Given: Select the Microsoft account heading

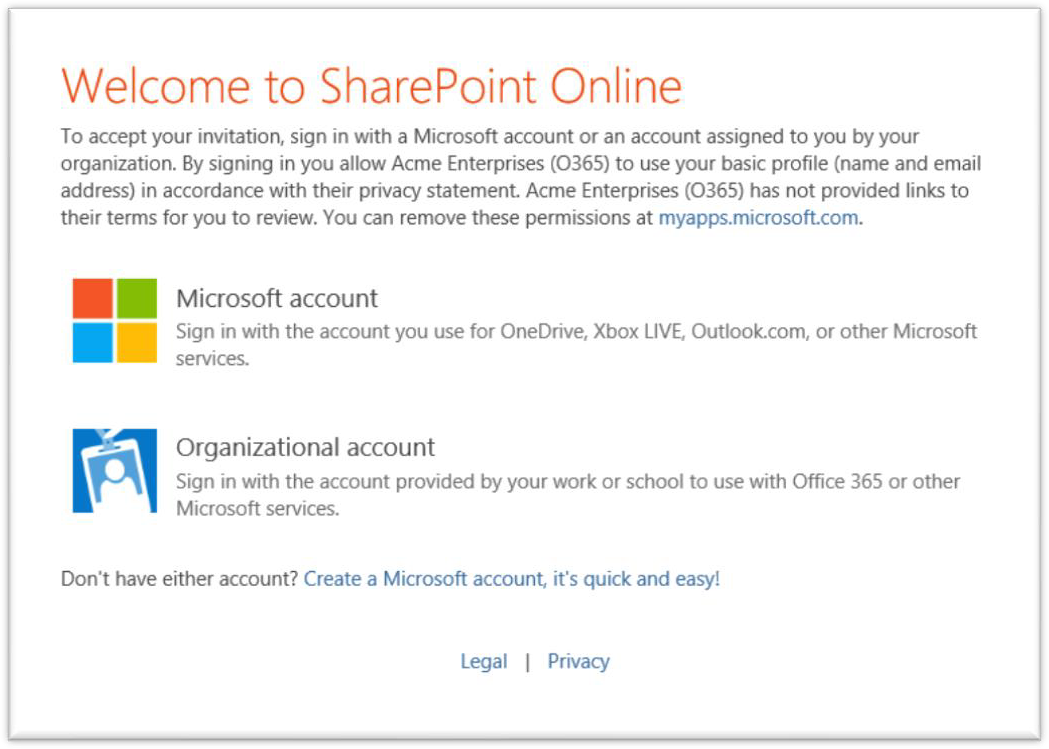Looking at the screenshot, I should pos(277,298).
